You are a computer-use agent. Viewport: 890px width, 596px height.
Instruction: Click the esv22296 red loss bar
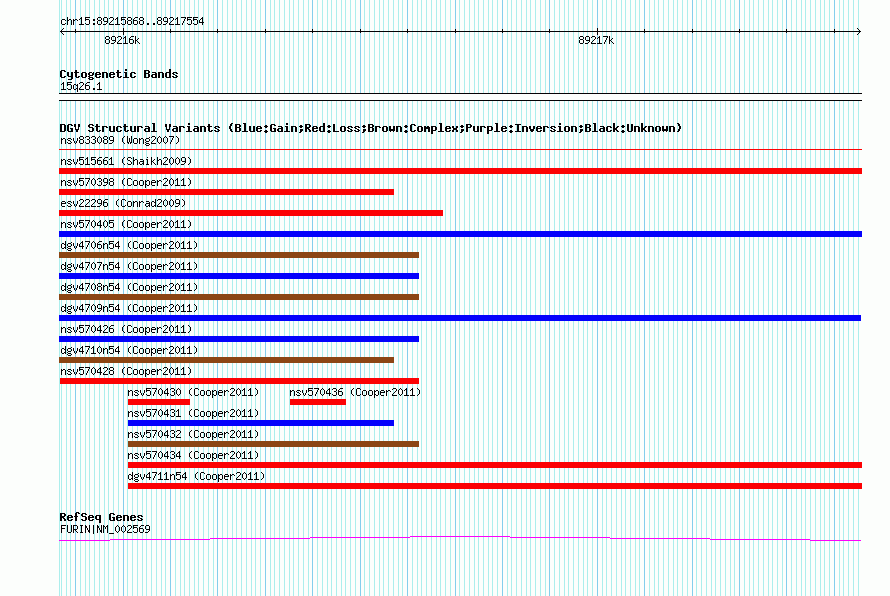(x=251, y=213)
